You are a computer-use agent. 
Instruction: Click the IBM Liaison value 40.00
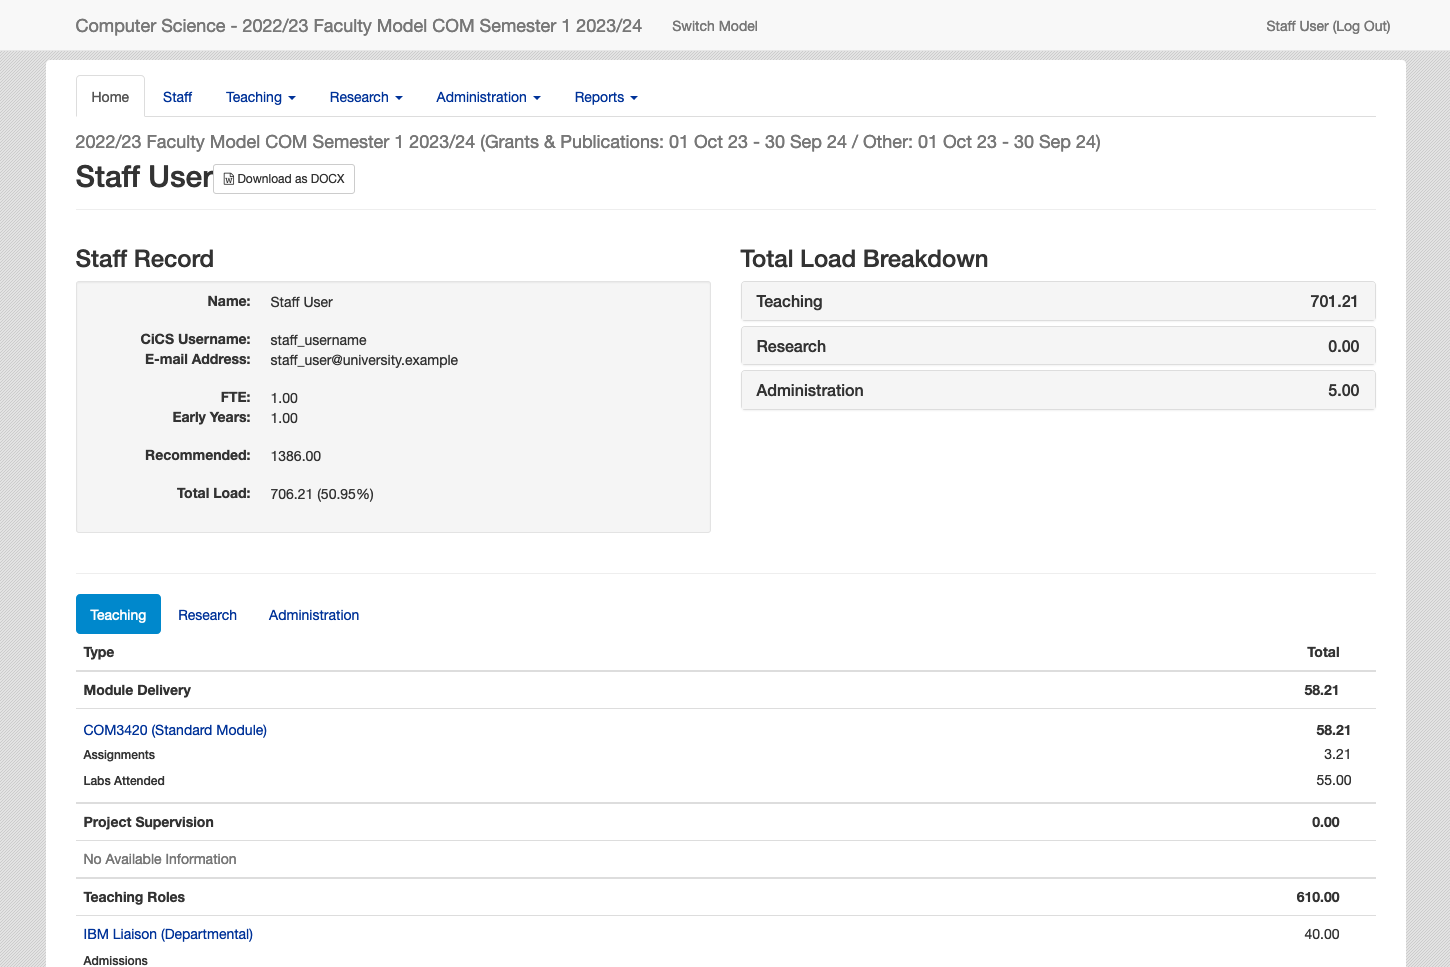1322,934
